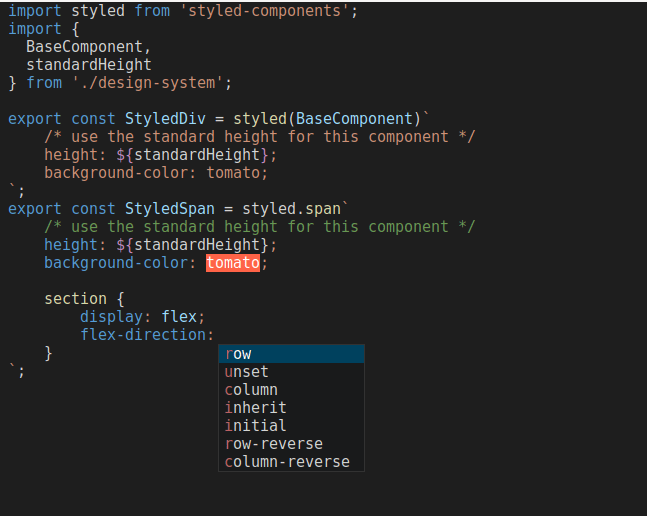Image resolution: width=647 pixels, height=516 pixels.
Task: Click the 'section {' selector line
Action: coord(84,299)
